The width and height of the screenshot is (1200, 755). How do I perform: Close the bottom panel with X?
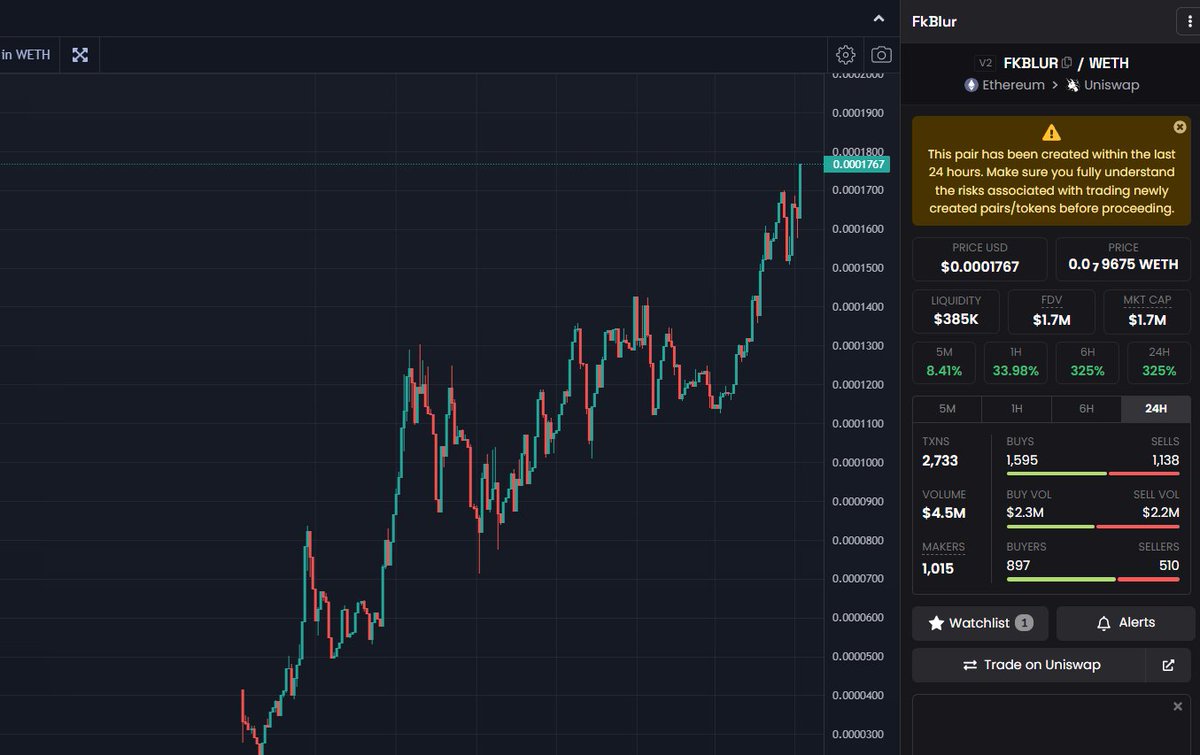(x=1177, y=706)
